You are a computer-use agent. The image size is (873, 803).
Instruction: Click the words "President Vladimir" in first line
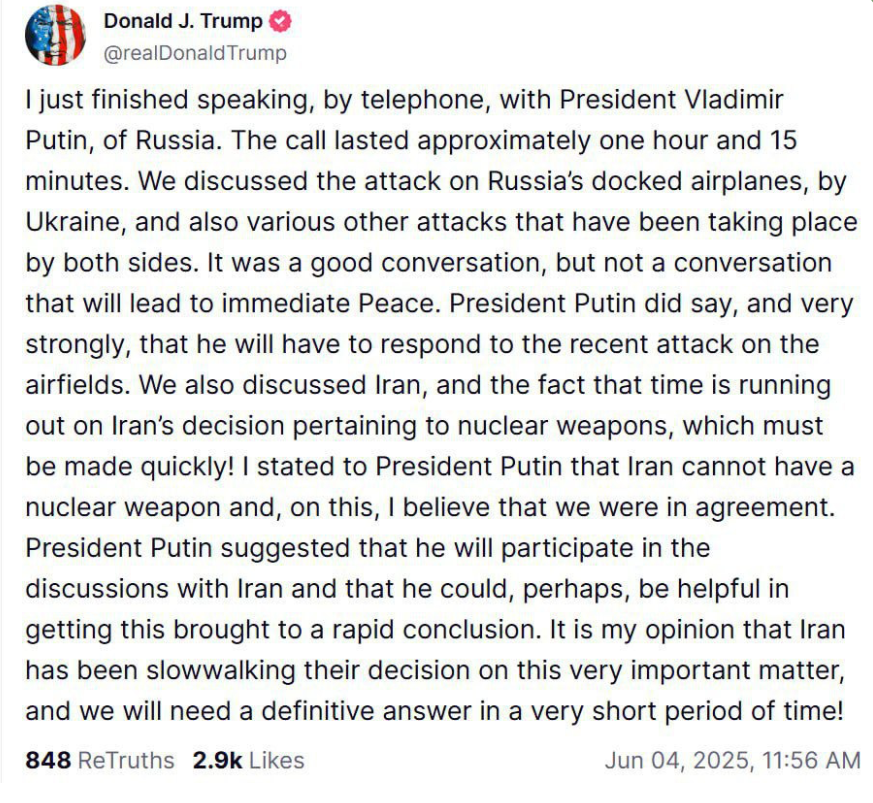671,100
